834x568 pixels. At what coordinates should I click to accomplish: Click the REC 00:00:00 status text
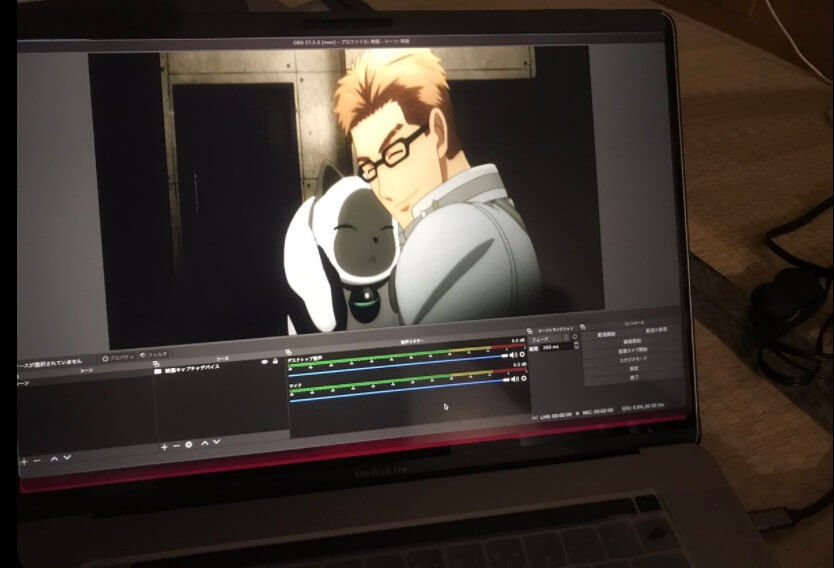pos(598,411)
